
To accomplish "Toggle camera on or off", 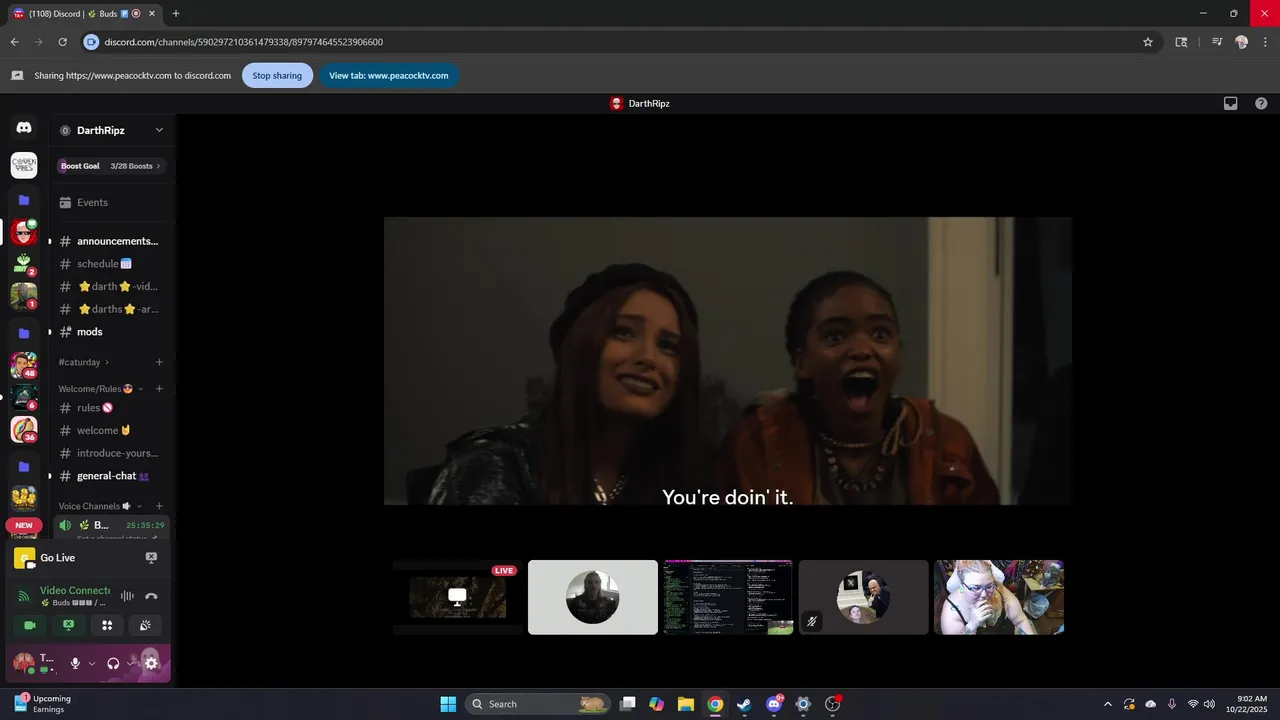I will point(29,625).
